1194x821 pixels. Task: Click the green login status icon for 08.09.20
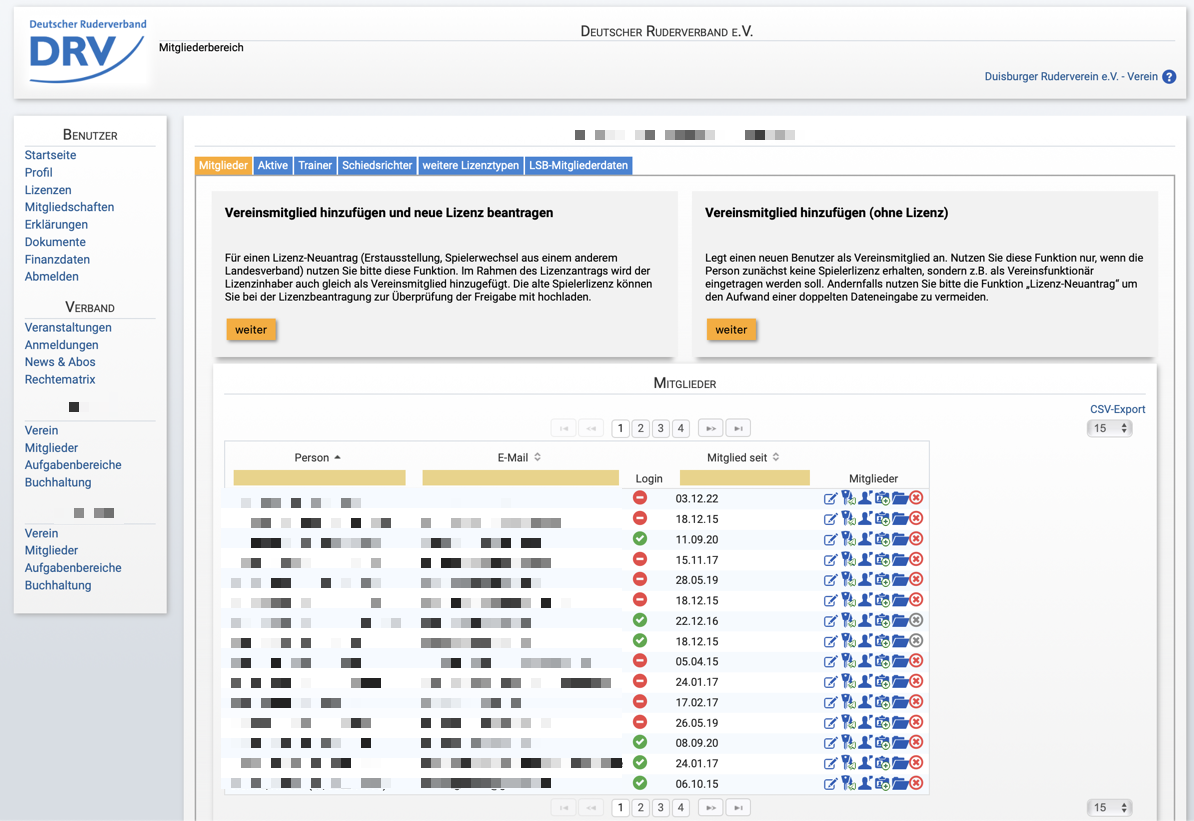tap(640, 742)
